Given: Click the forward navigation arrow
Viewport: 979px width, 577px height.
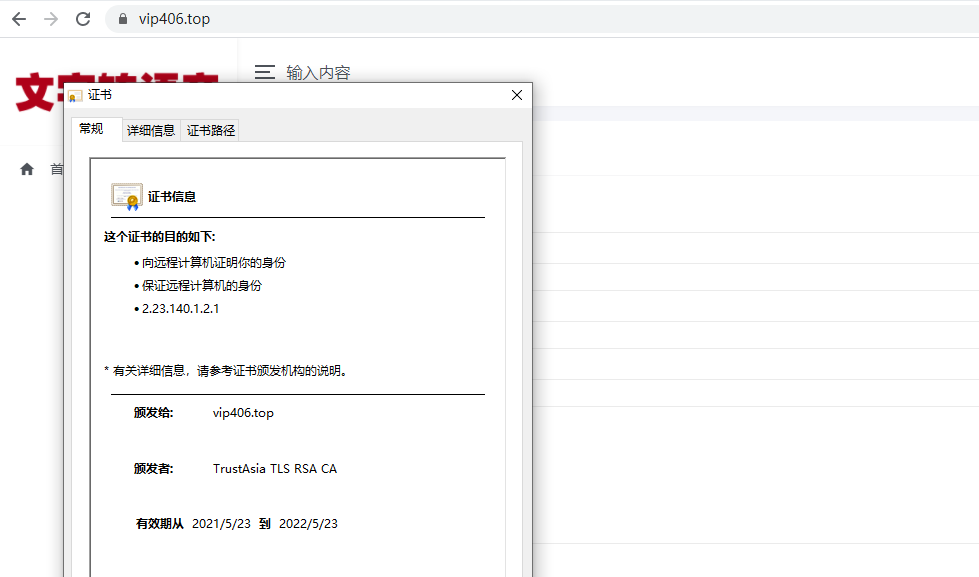Looking at the screenshot, I should click(50, 17).
